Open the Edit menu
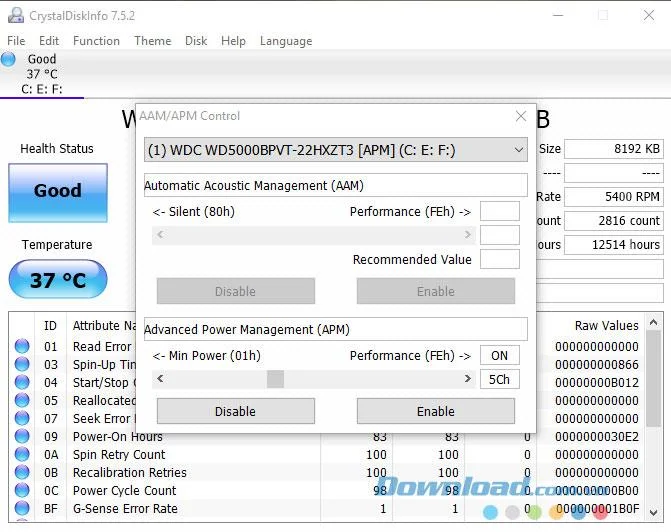The width and height of the screenshot is (671, 532). coord(49,41)
